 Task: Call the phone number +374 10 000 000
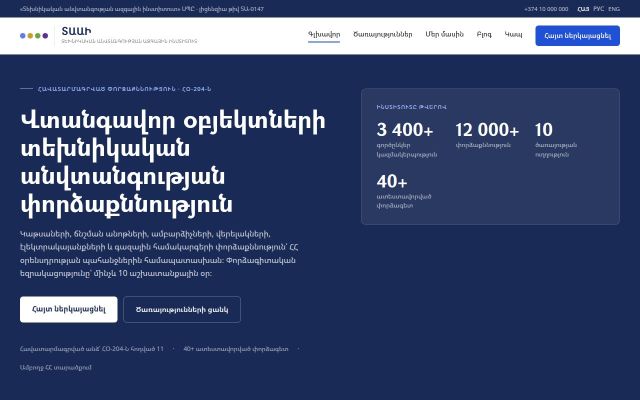pyautogui.click(x=546, y=9)
